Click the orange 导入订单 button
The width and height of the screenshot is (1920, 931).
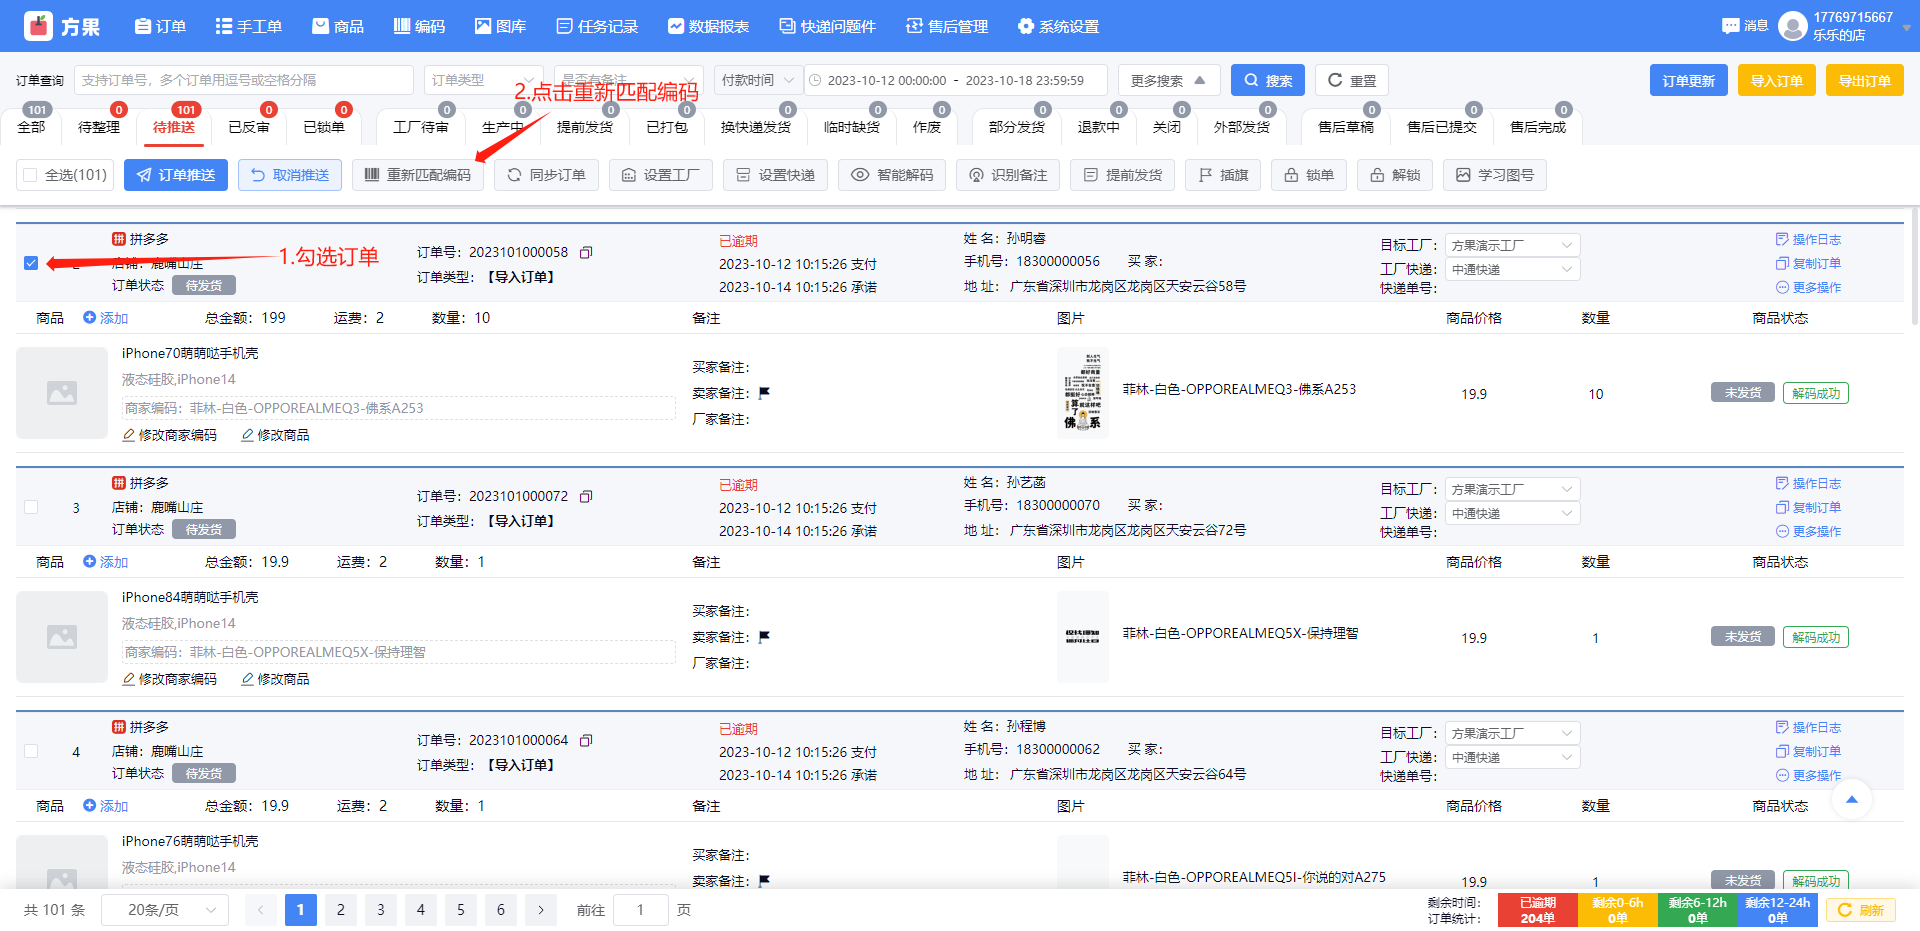pyautogui.click(x=1777, y=81)
